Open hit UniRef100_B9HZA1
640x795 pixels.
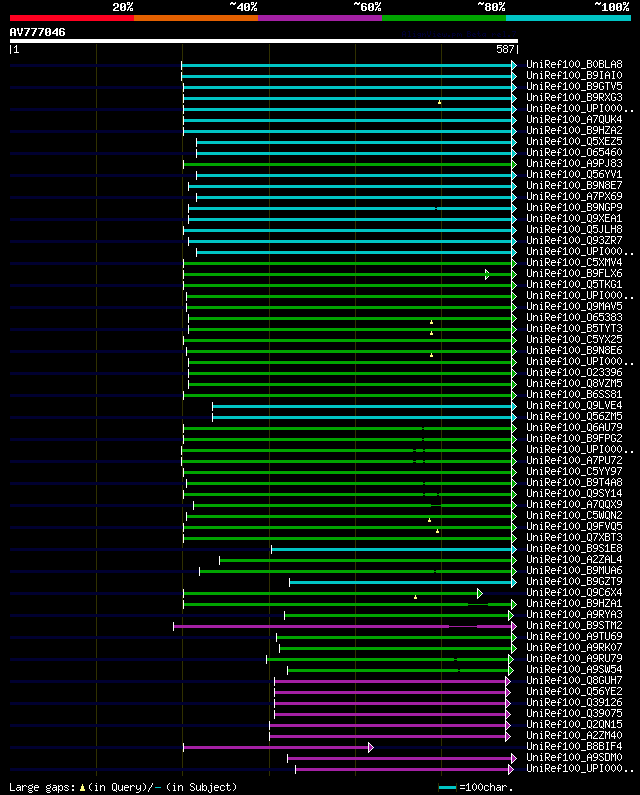pos(574,604)
